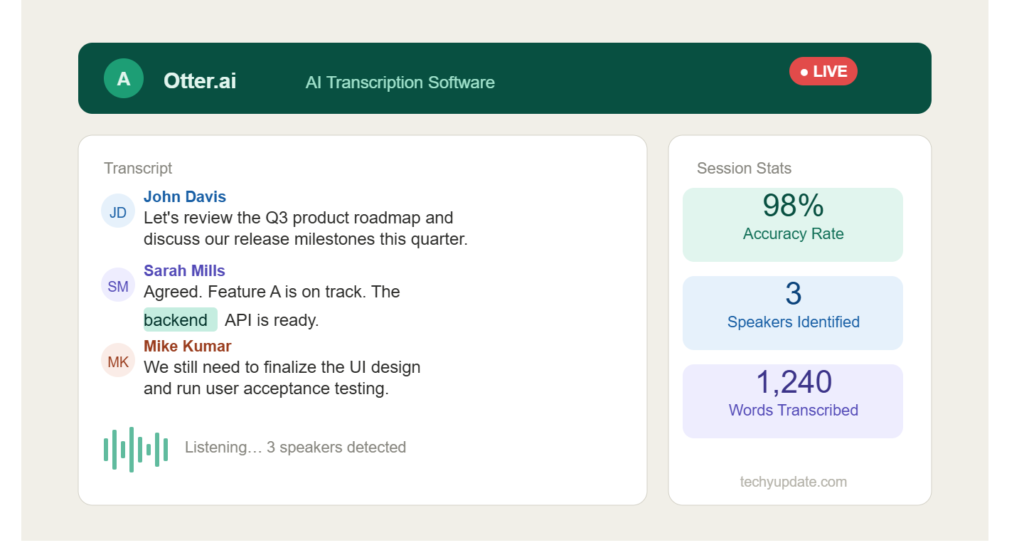This screenshot has width=1024, height=555.
Task: Open speaker name Sarah Mills
Action: click(184, 270)
